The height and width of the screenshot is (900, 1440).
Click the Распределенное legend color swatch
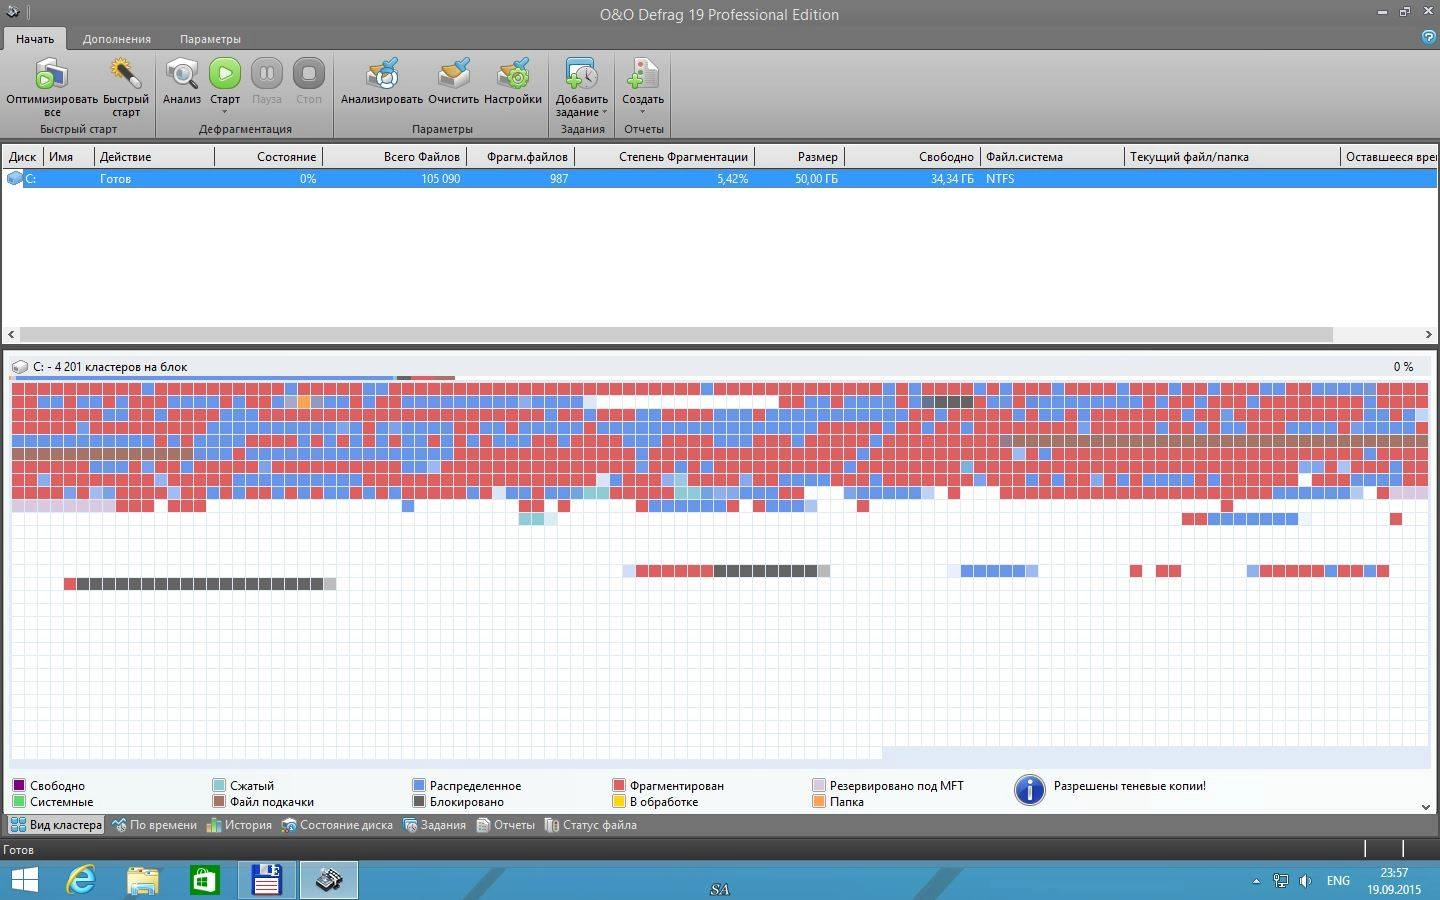419,786
